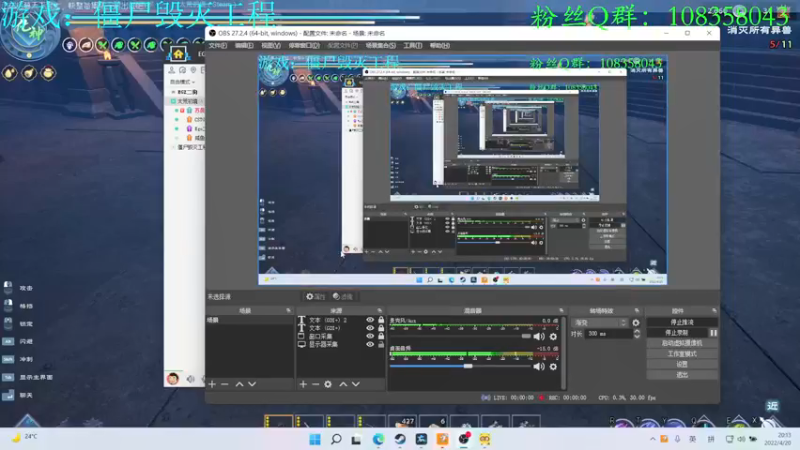Click the user avatar in chat window
This screenshot has height=450, width=800.
click(x=173, y=379)
